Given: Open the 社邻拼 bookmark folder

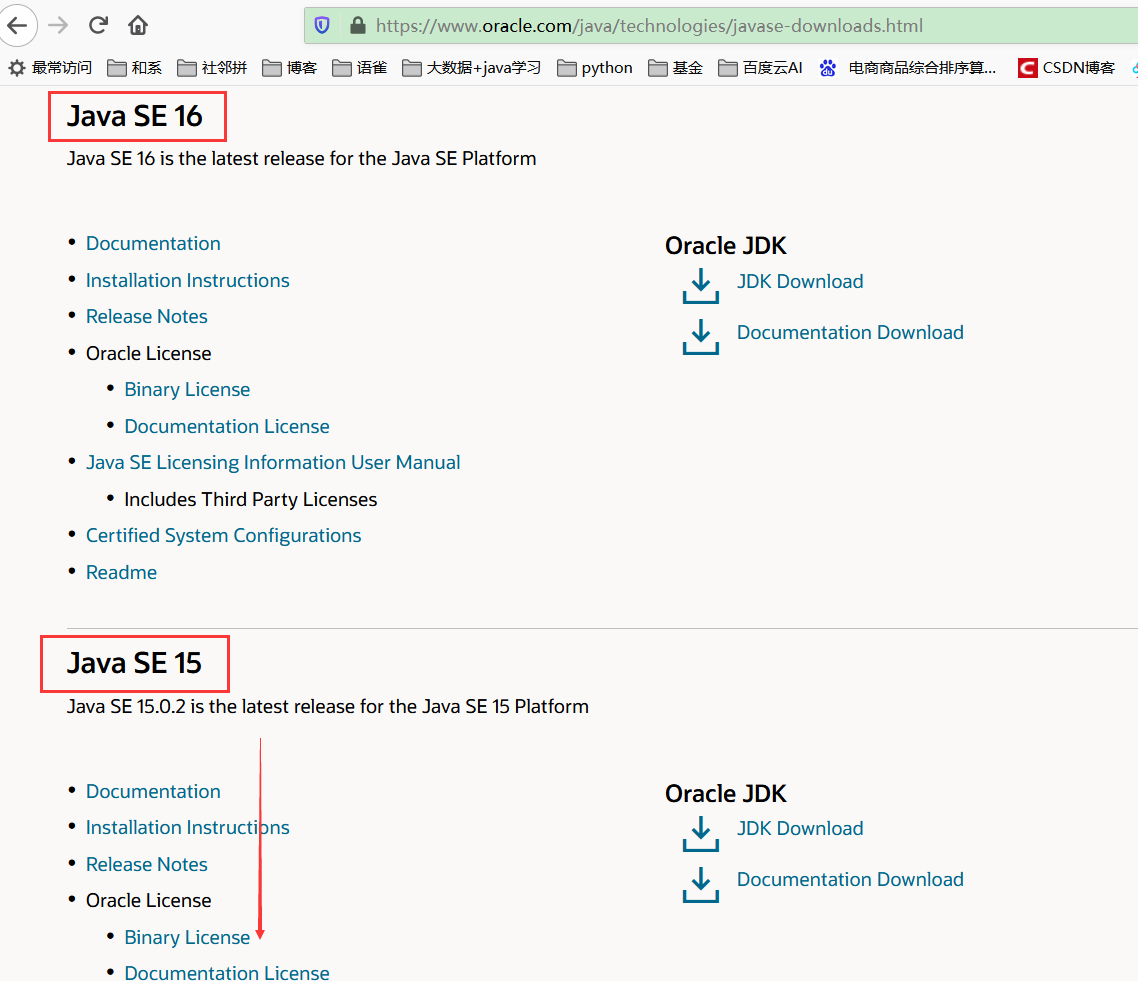Looking at the screenshot, I should (212, 67).
